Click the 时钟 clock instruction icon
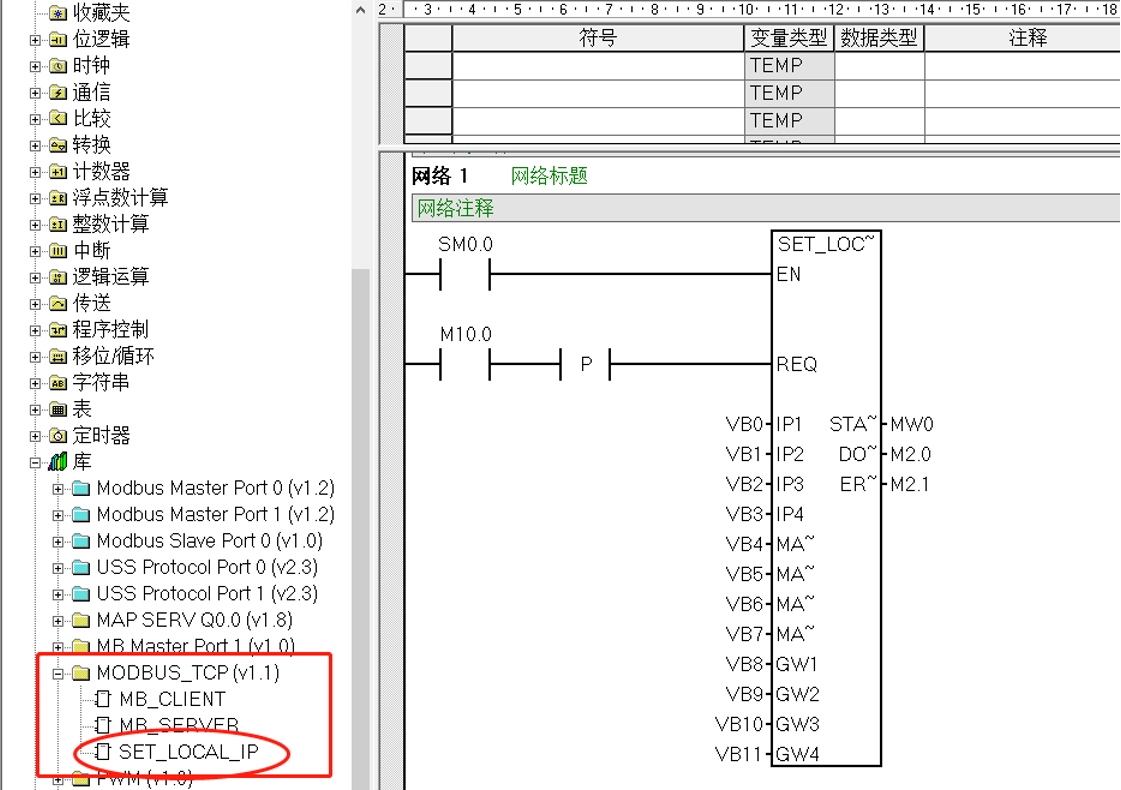The image size is (1121, 790). pyautogui.click(x=58, y=66)
